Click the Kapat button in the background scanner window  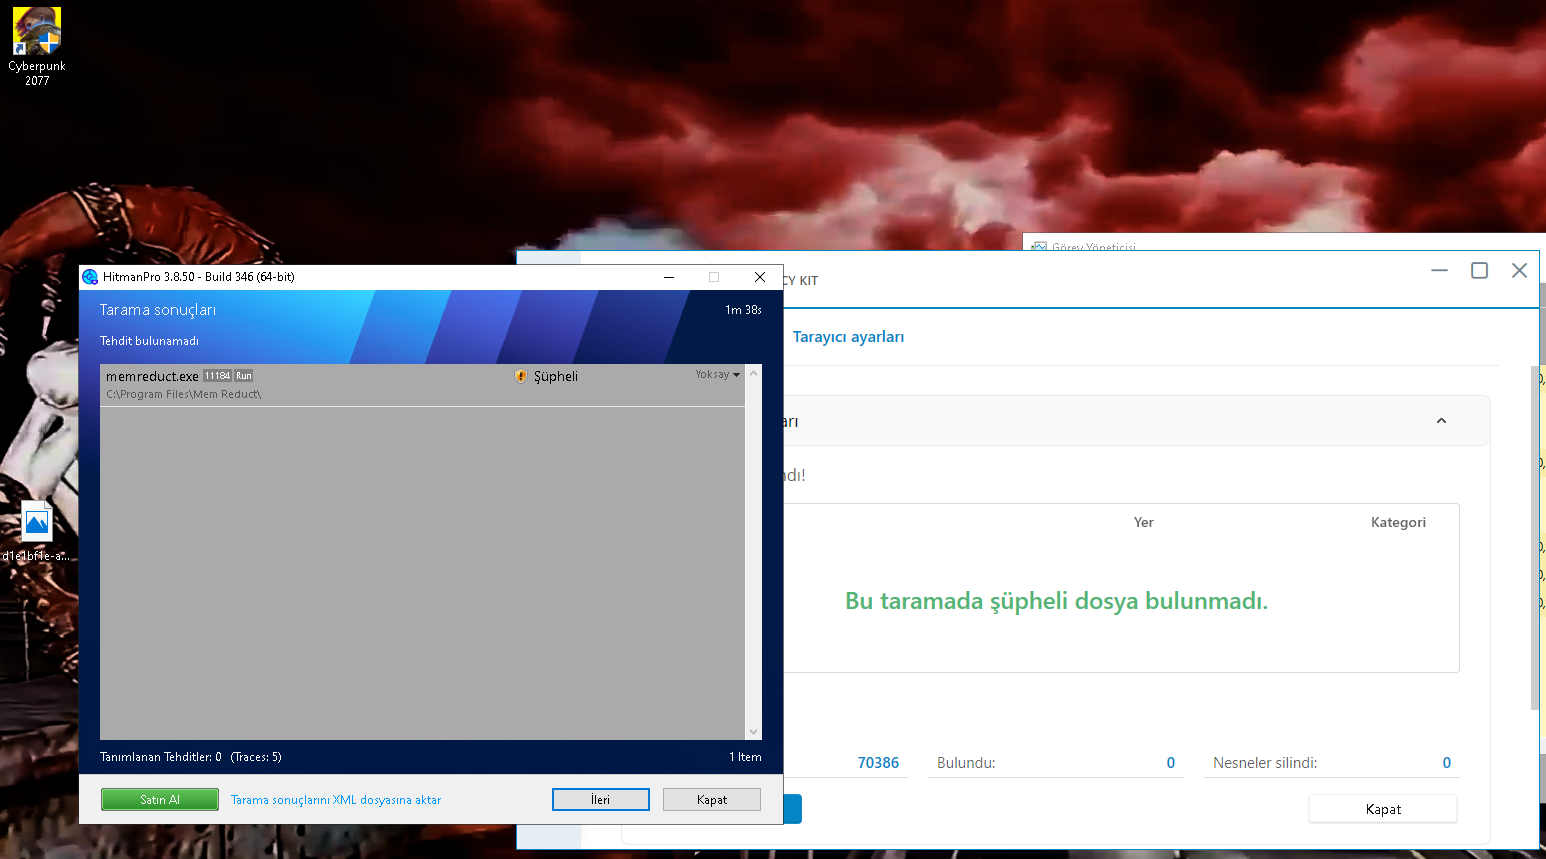[x=1383, y=809]
